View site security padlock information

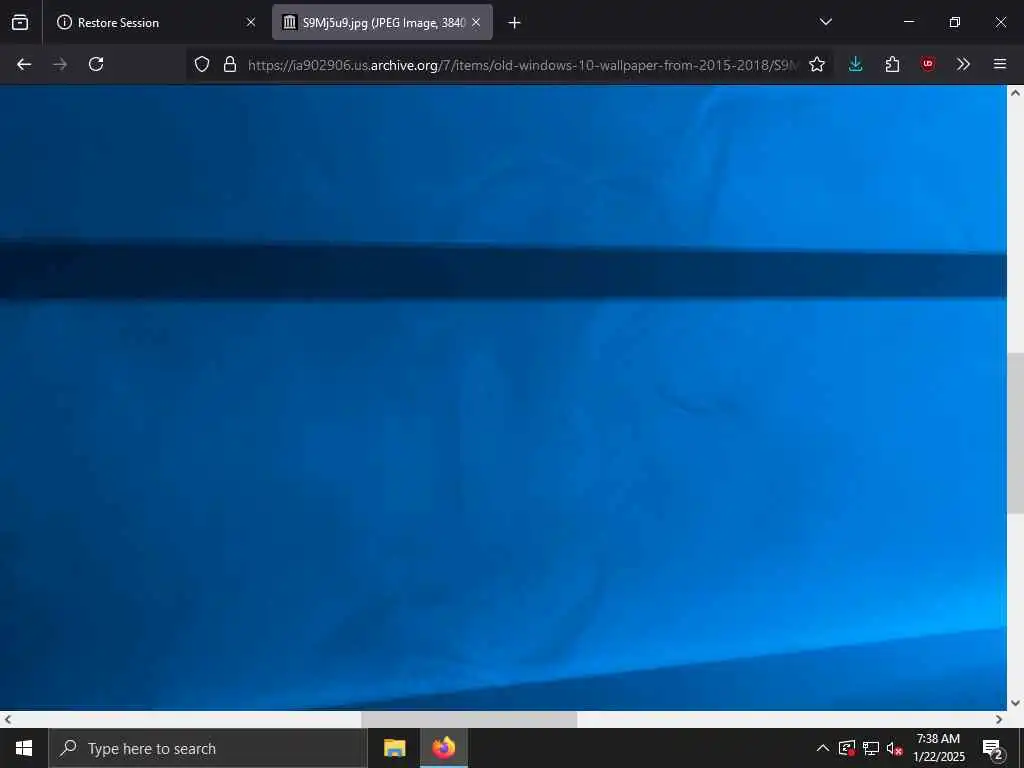(x=230, y=64)
